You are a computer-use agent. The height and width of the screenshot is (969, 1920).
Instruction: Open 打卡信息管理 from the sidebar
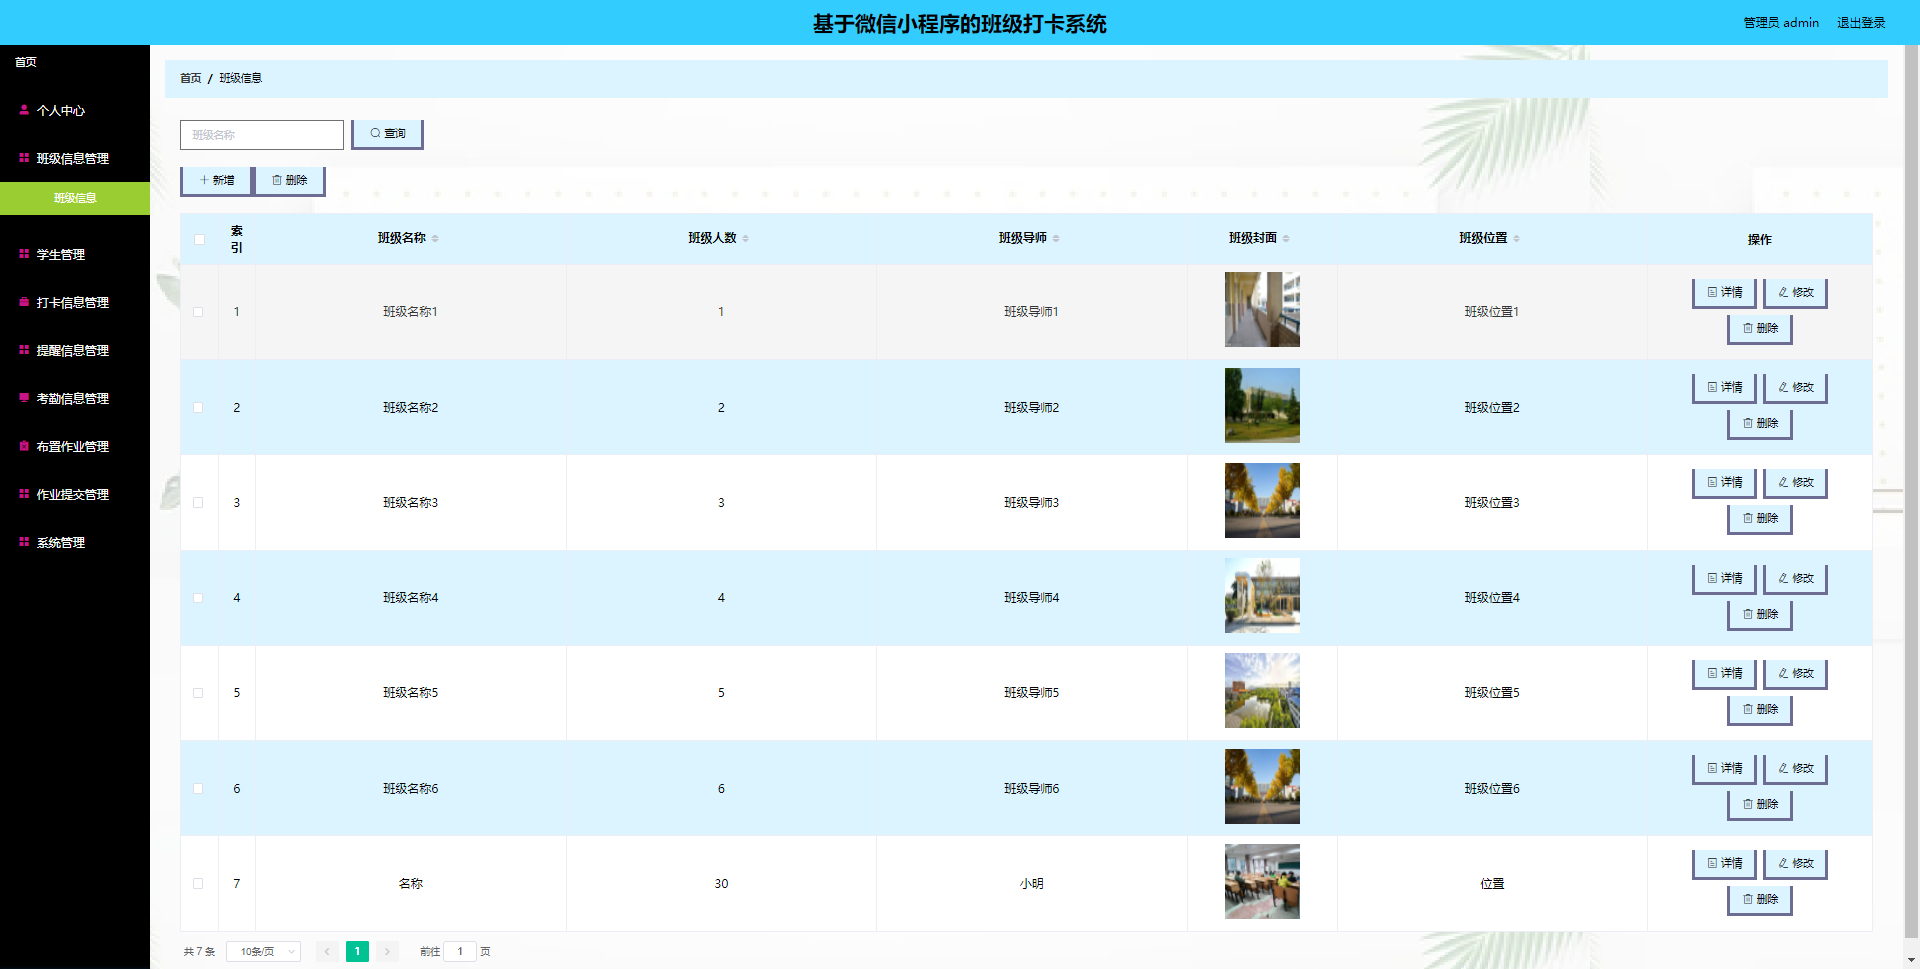click(72, 302)
